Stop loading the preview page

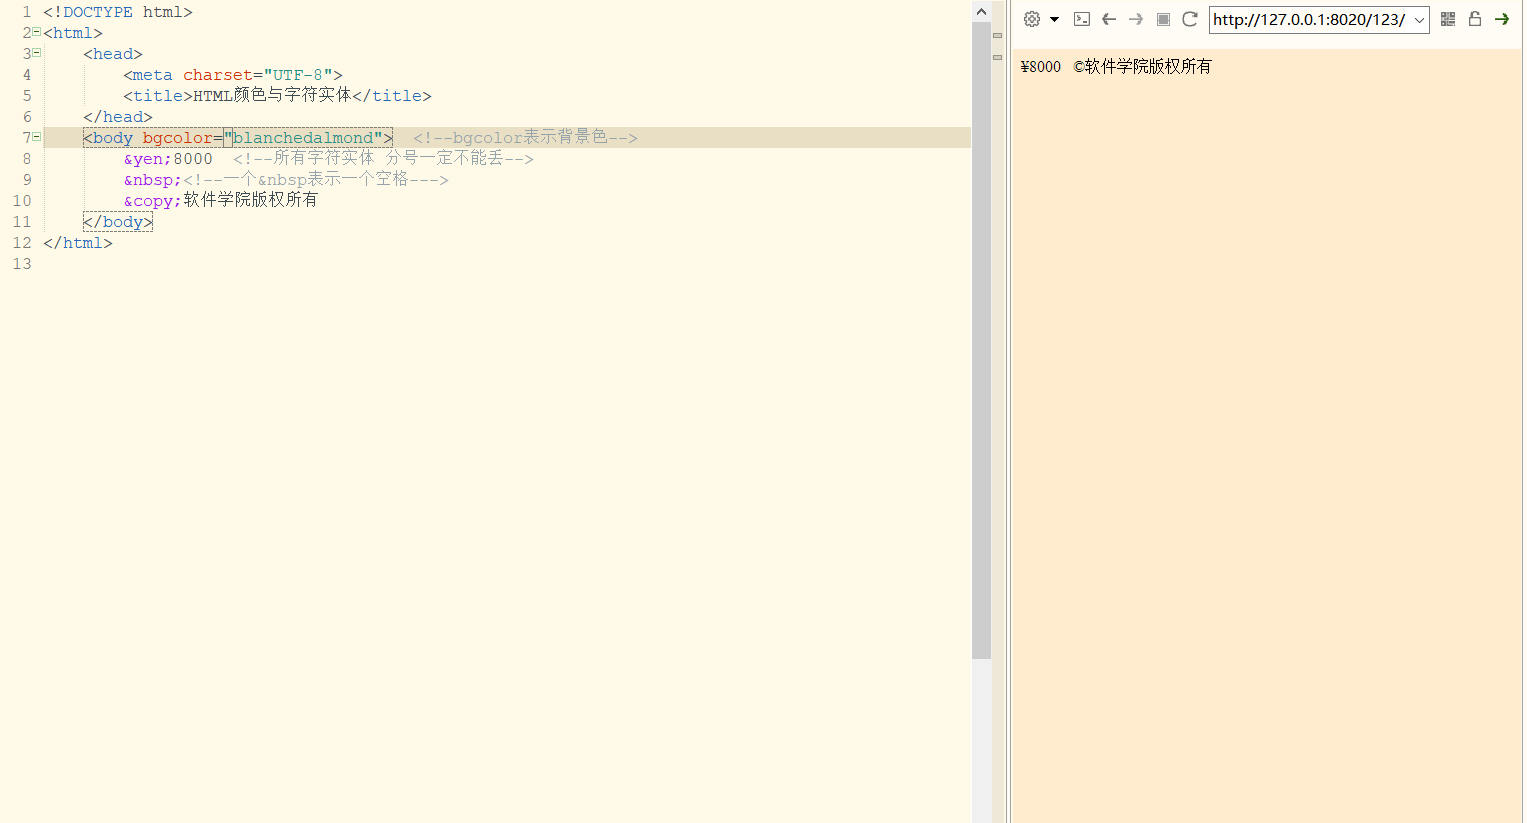1163,19
